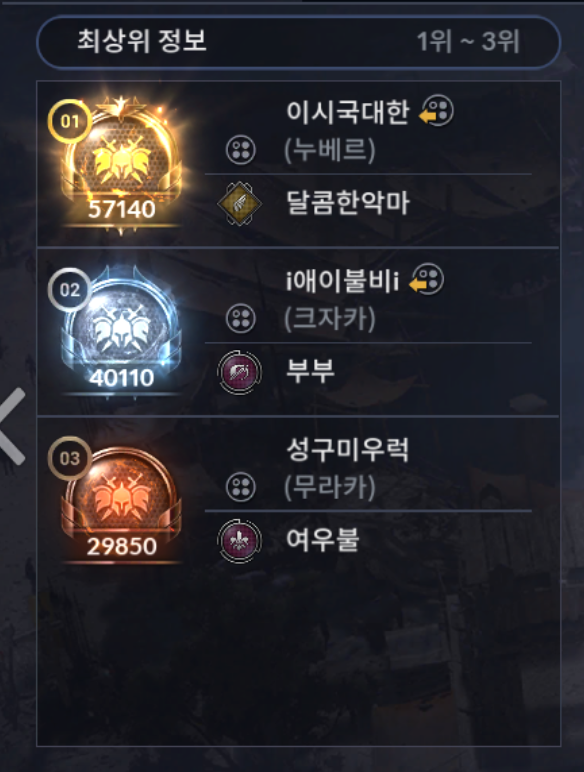Click the server icon beside (크자카)

(241, 318)
